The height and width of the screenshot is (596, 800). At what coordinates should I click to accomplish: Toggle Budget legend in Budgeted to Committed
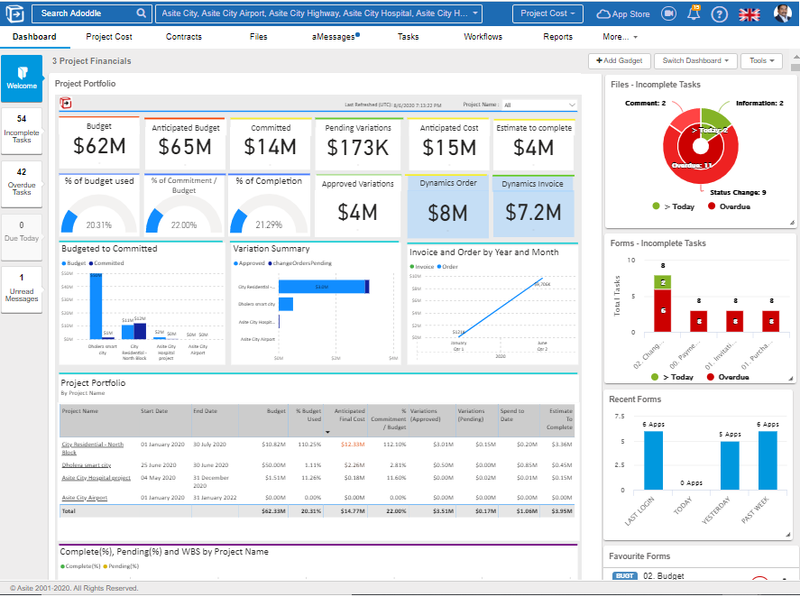pos(74,263)
